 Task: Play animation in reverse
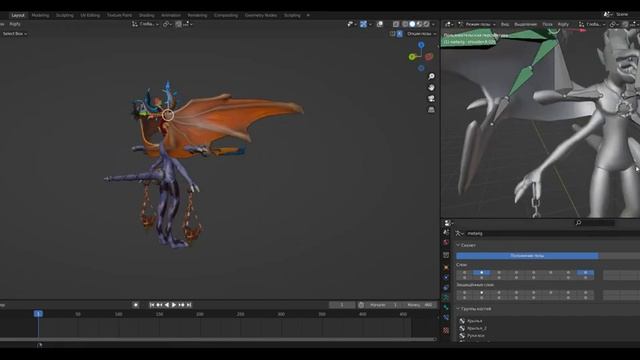pos(167,305)
